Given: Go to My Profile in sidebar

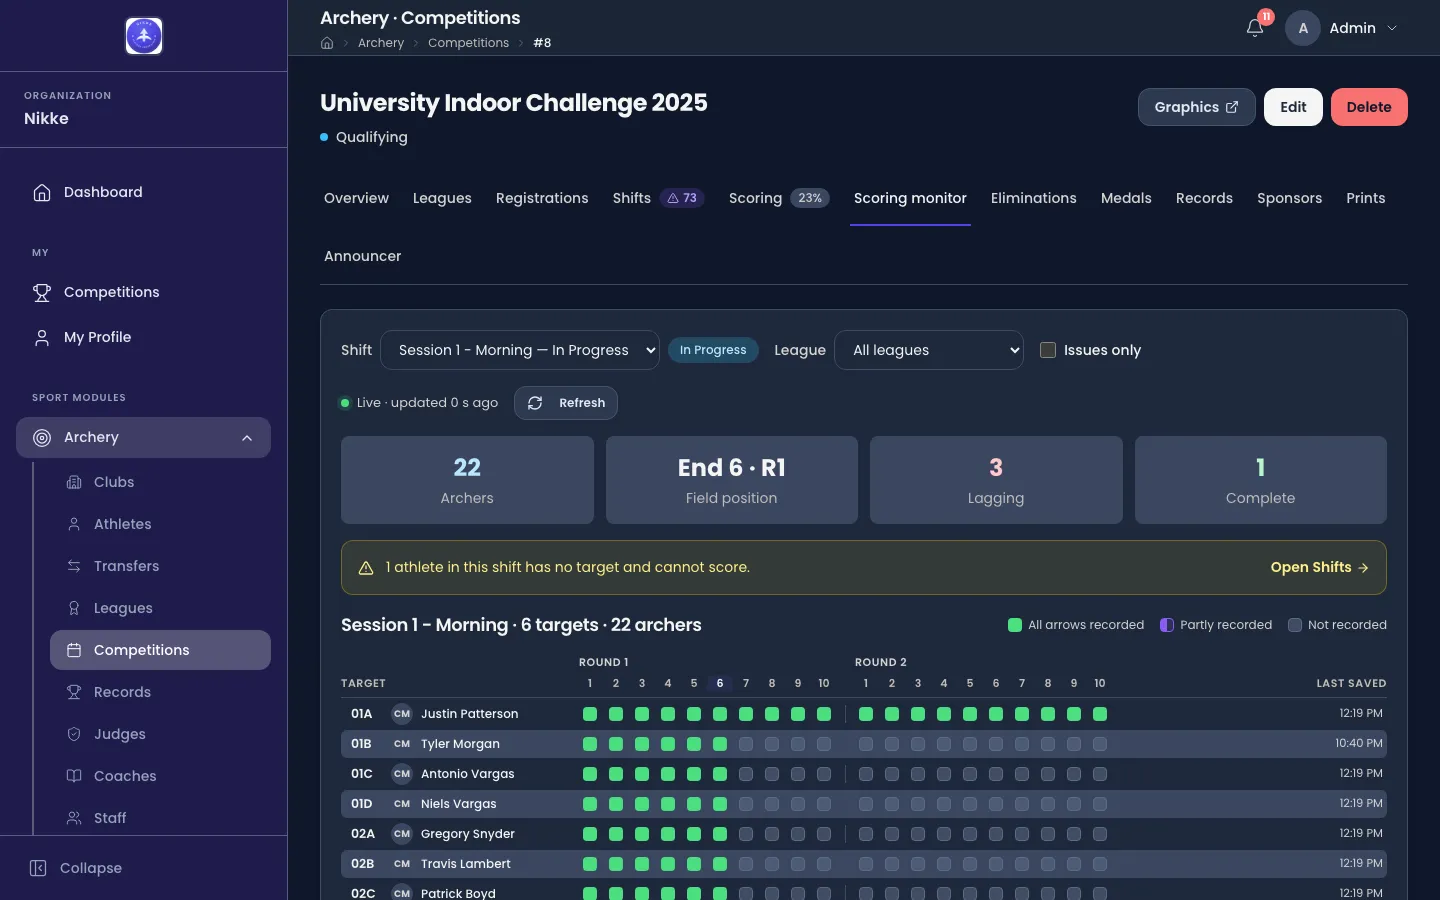Looking at the screenshot, I should 143,337.
